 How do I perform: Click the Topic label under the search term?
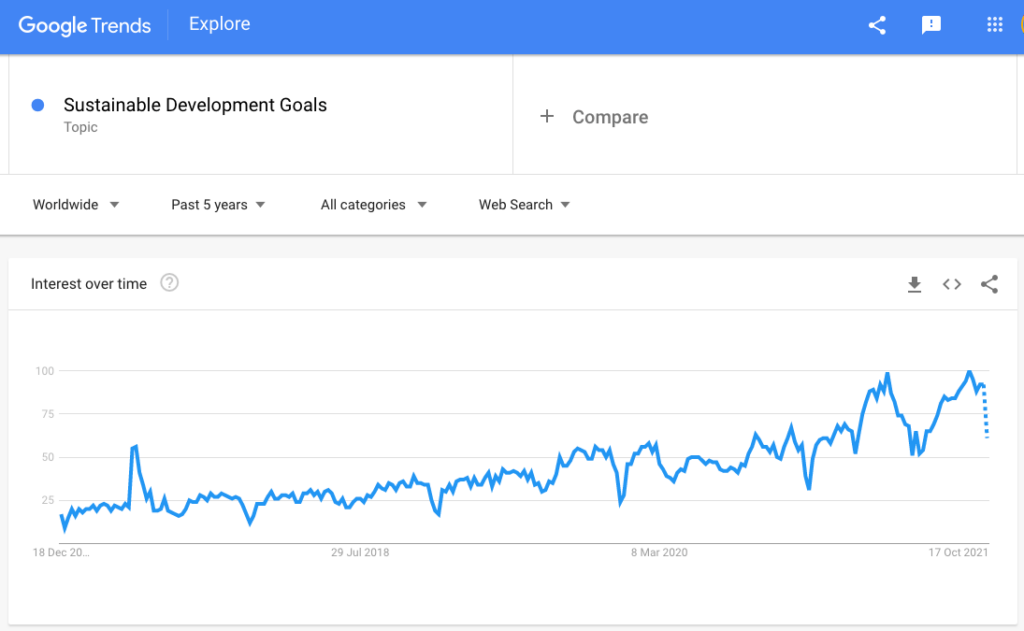80,127
